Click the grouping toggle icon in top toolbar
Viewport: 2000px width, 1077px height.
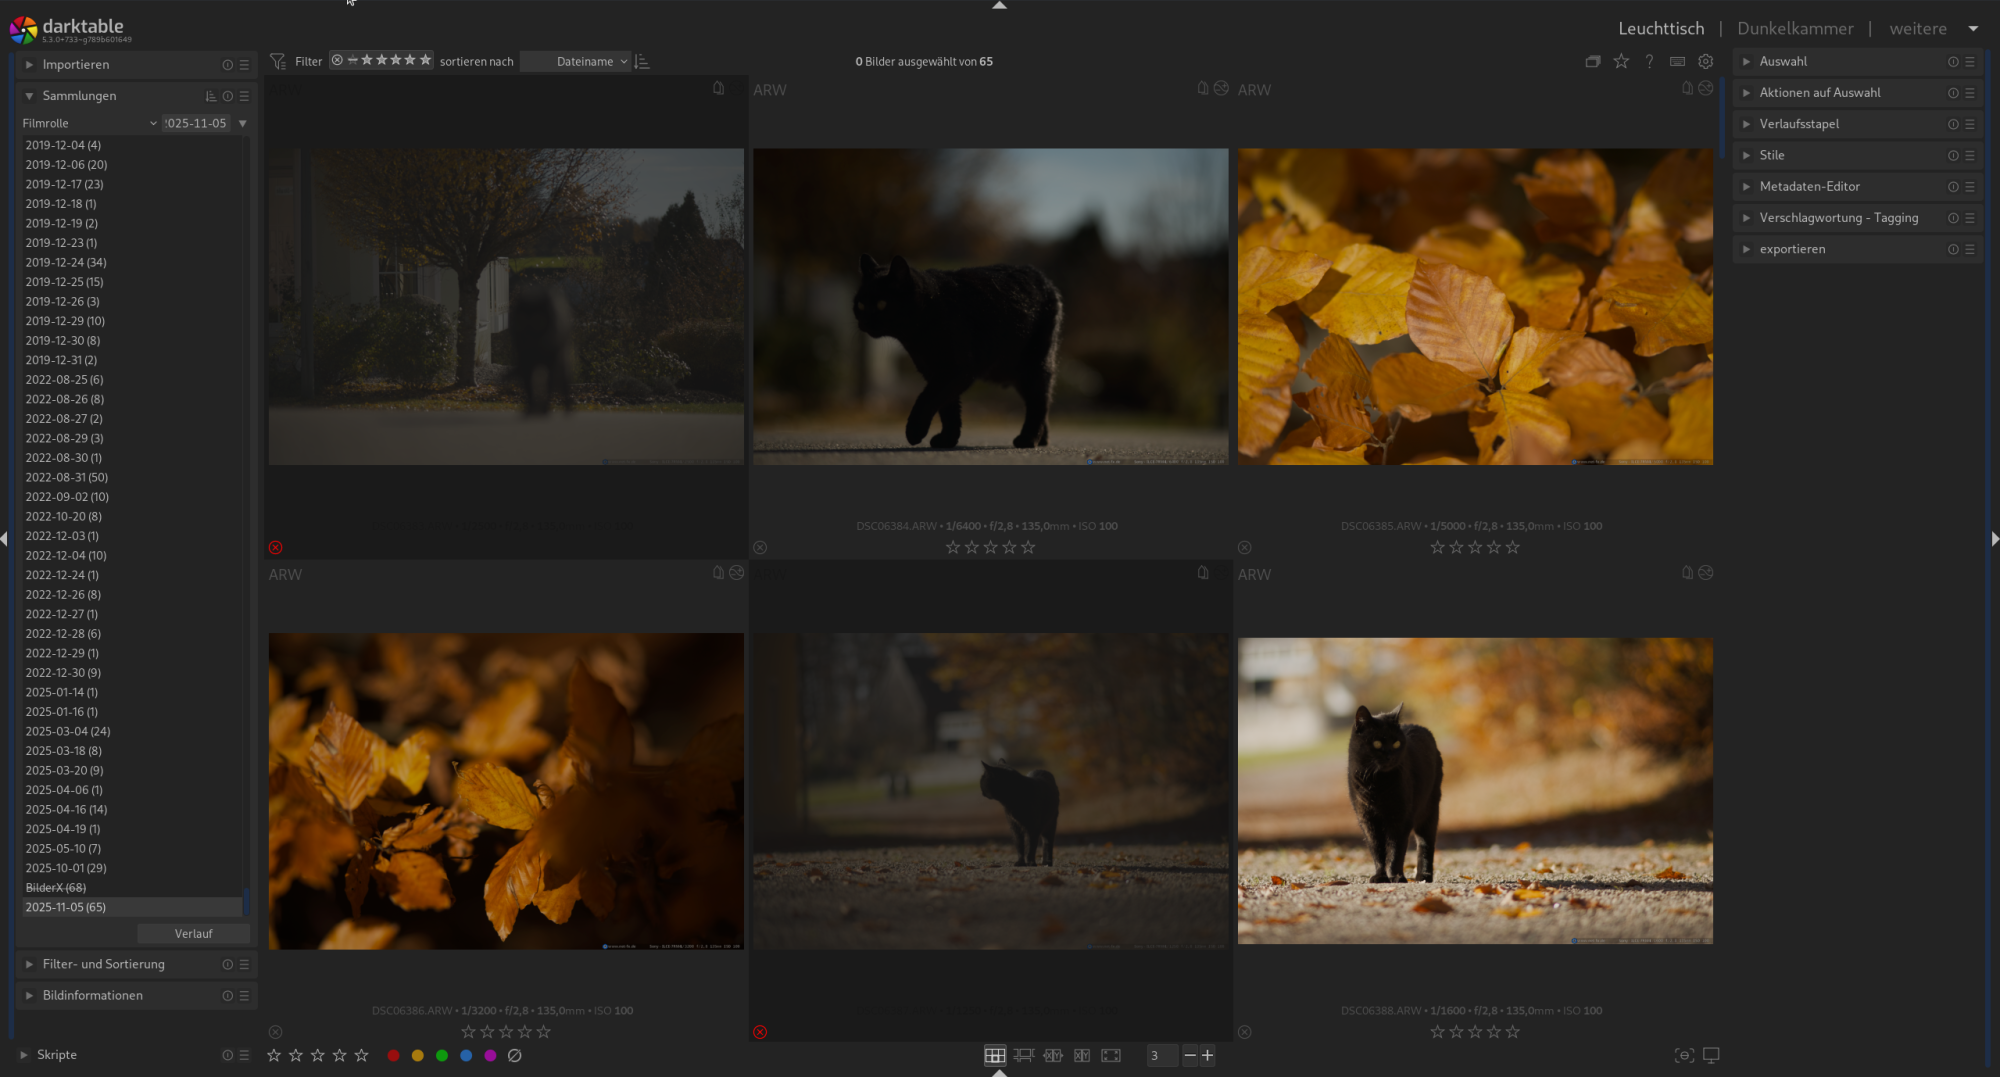pos(1592,62)
